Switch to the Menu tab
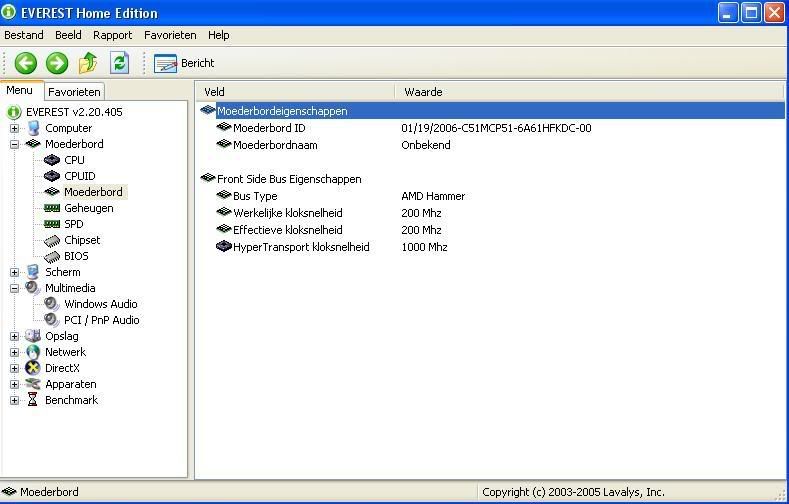This screenshot has height=504, width=789. pyautogui.click(x=20, y=91)
